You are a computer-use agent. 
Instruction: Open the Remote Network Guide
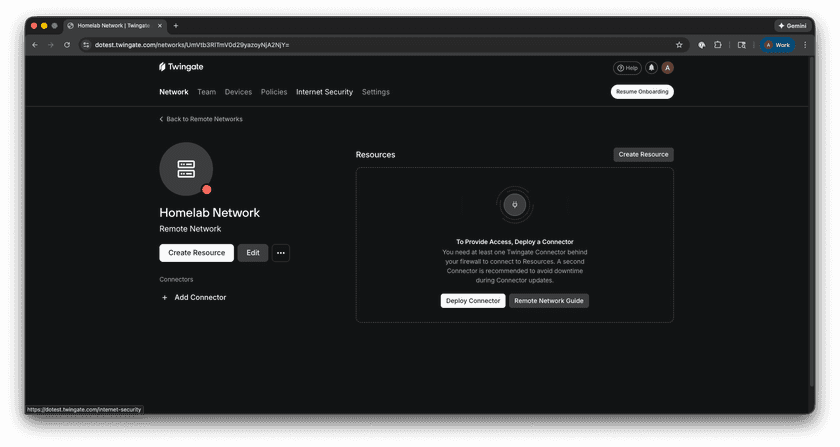(x=549, y=301)
